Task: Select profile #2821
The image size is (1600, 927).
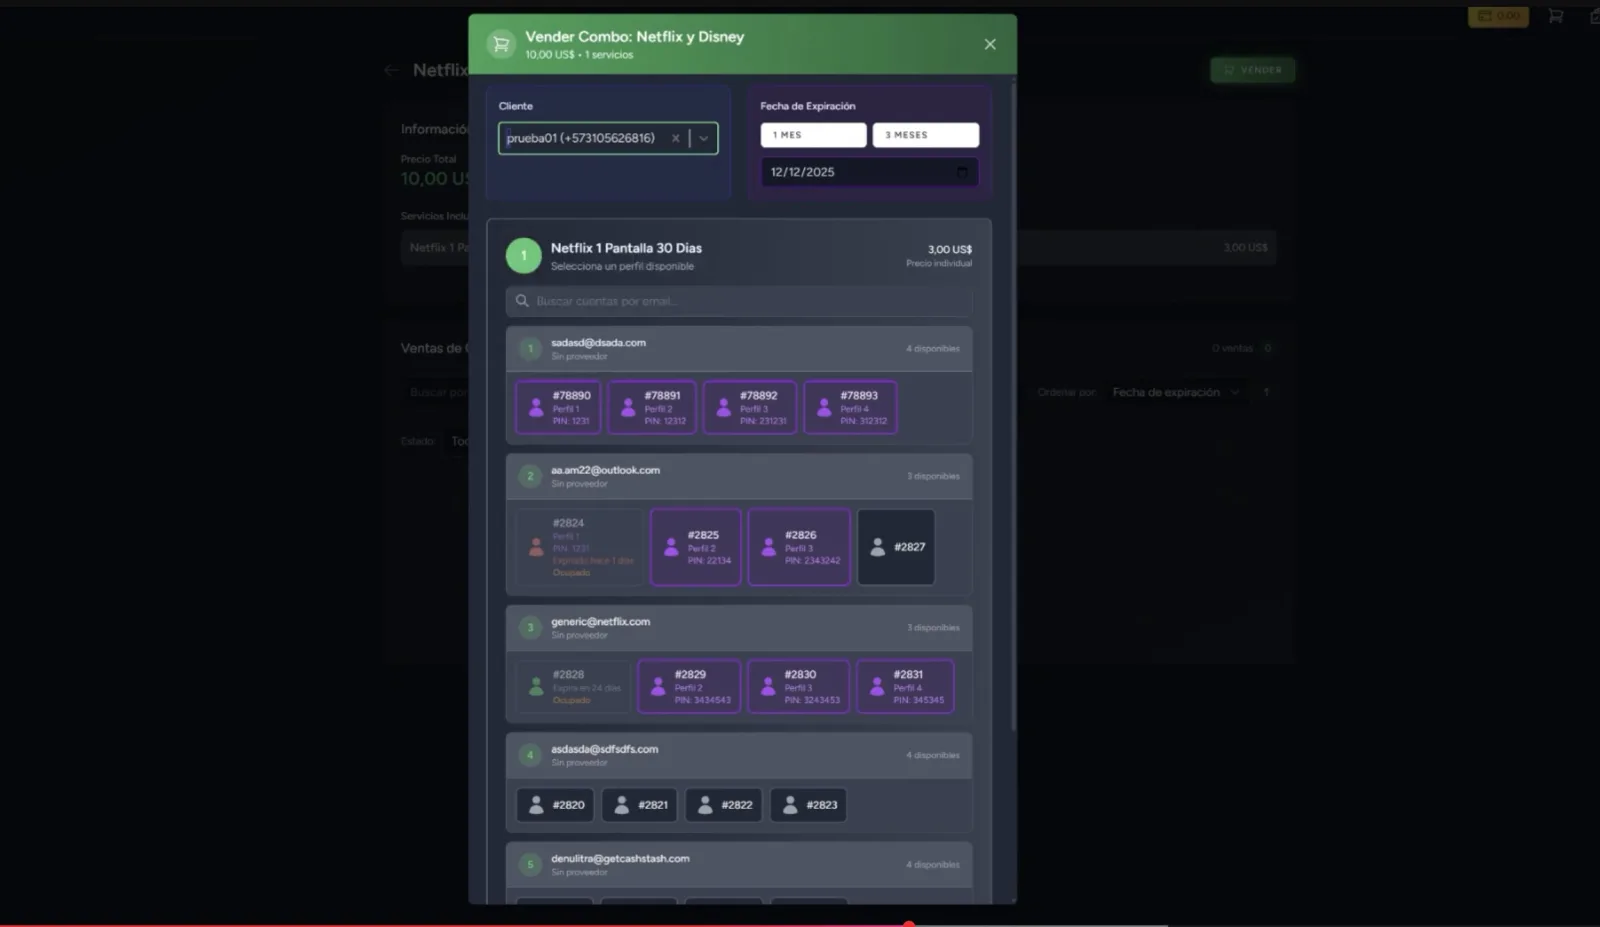Action: [x=639, y=805]
